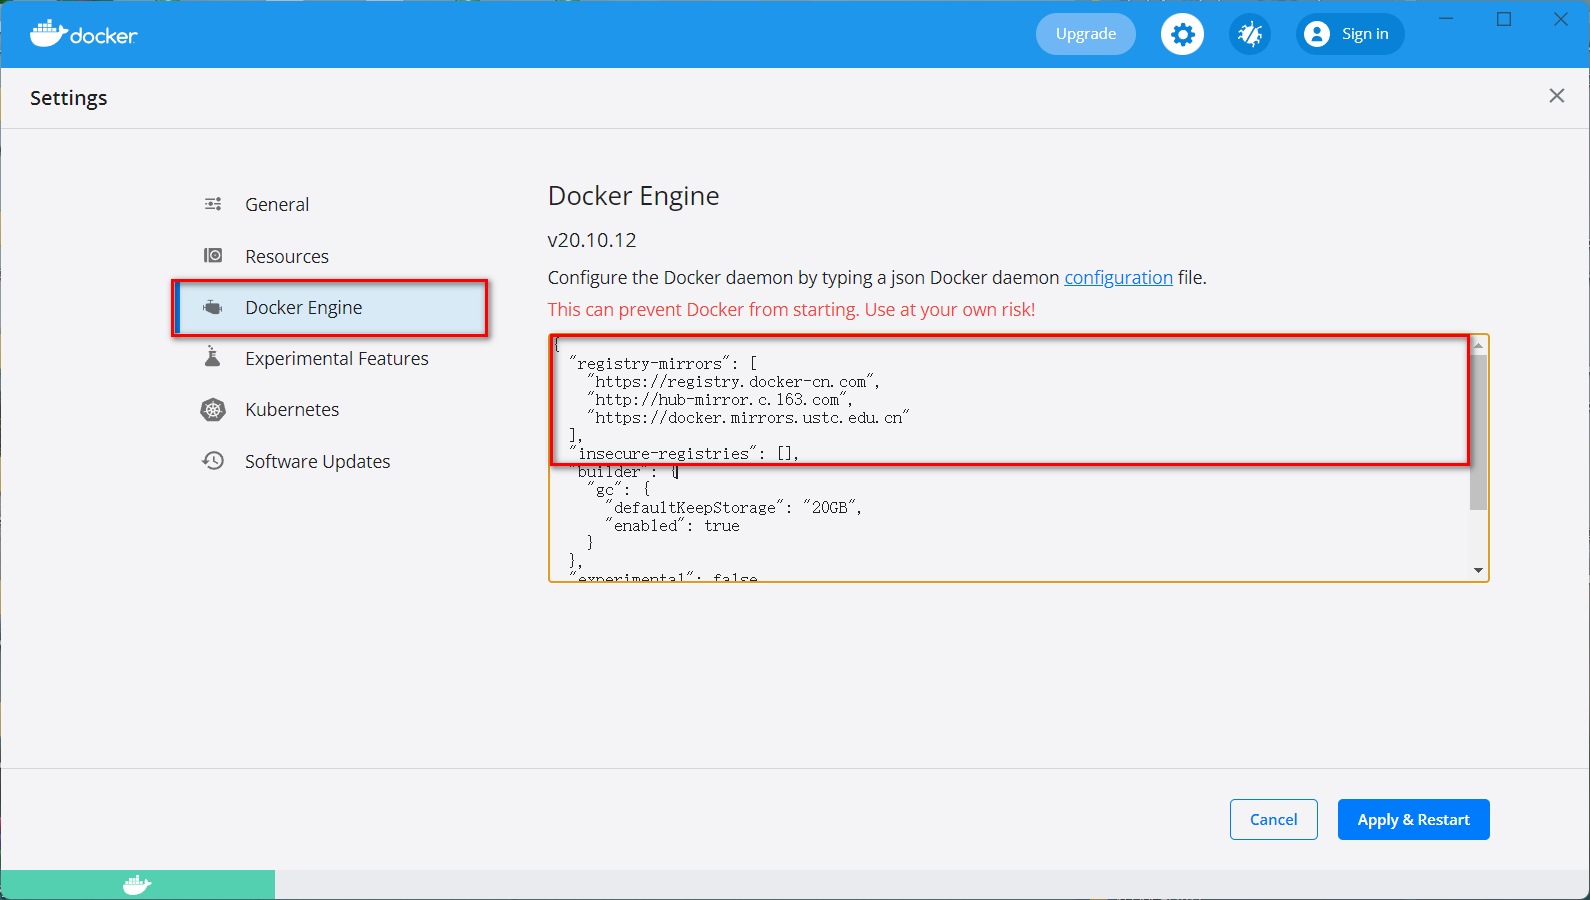The image size is (1590, 900).
Task: Click the "builder" line in the editor
Action: pos(624,472)
